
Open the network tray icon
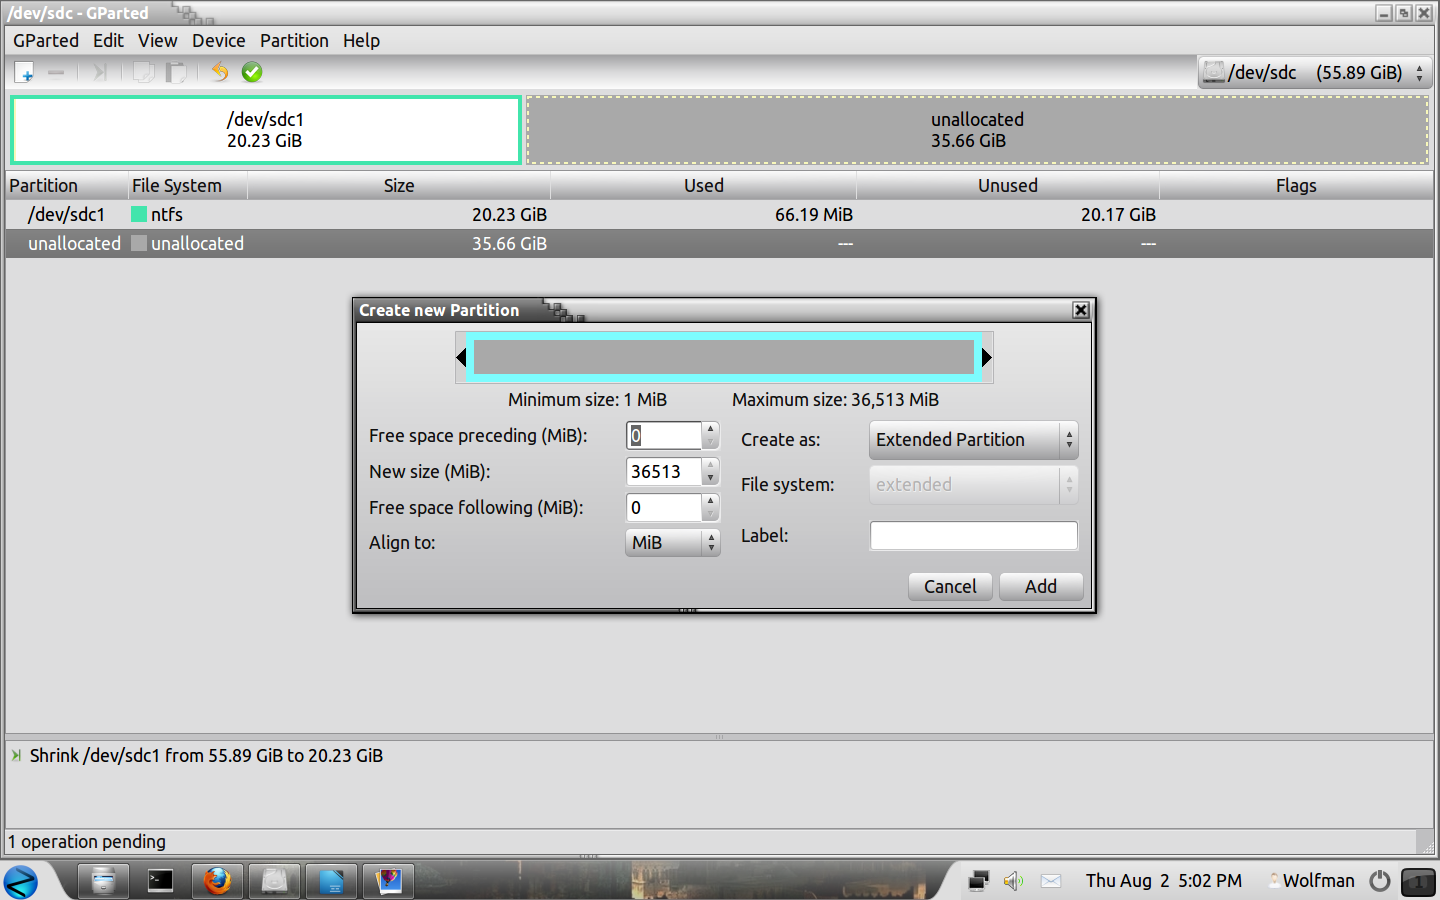pos(979,881)
